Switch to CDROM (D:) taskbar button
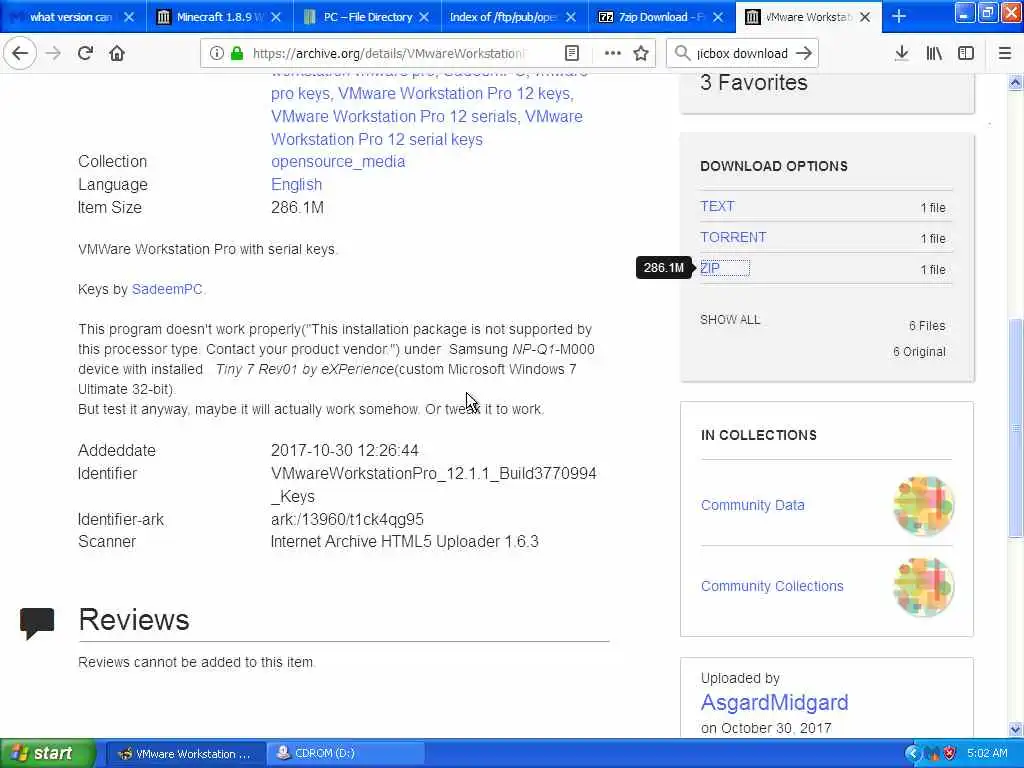Viewport: 1024px width, 768px height. point(345,754)
